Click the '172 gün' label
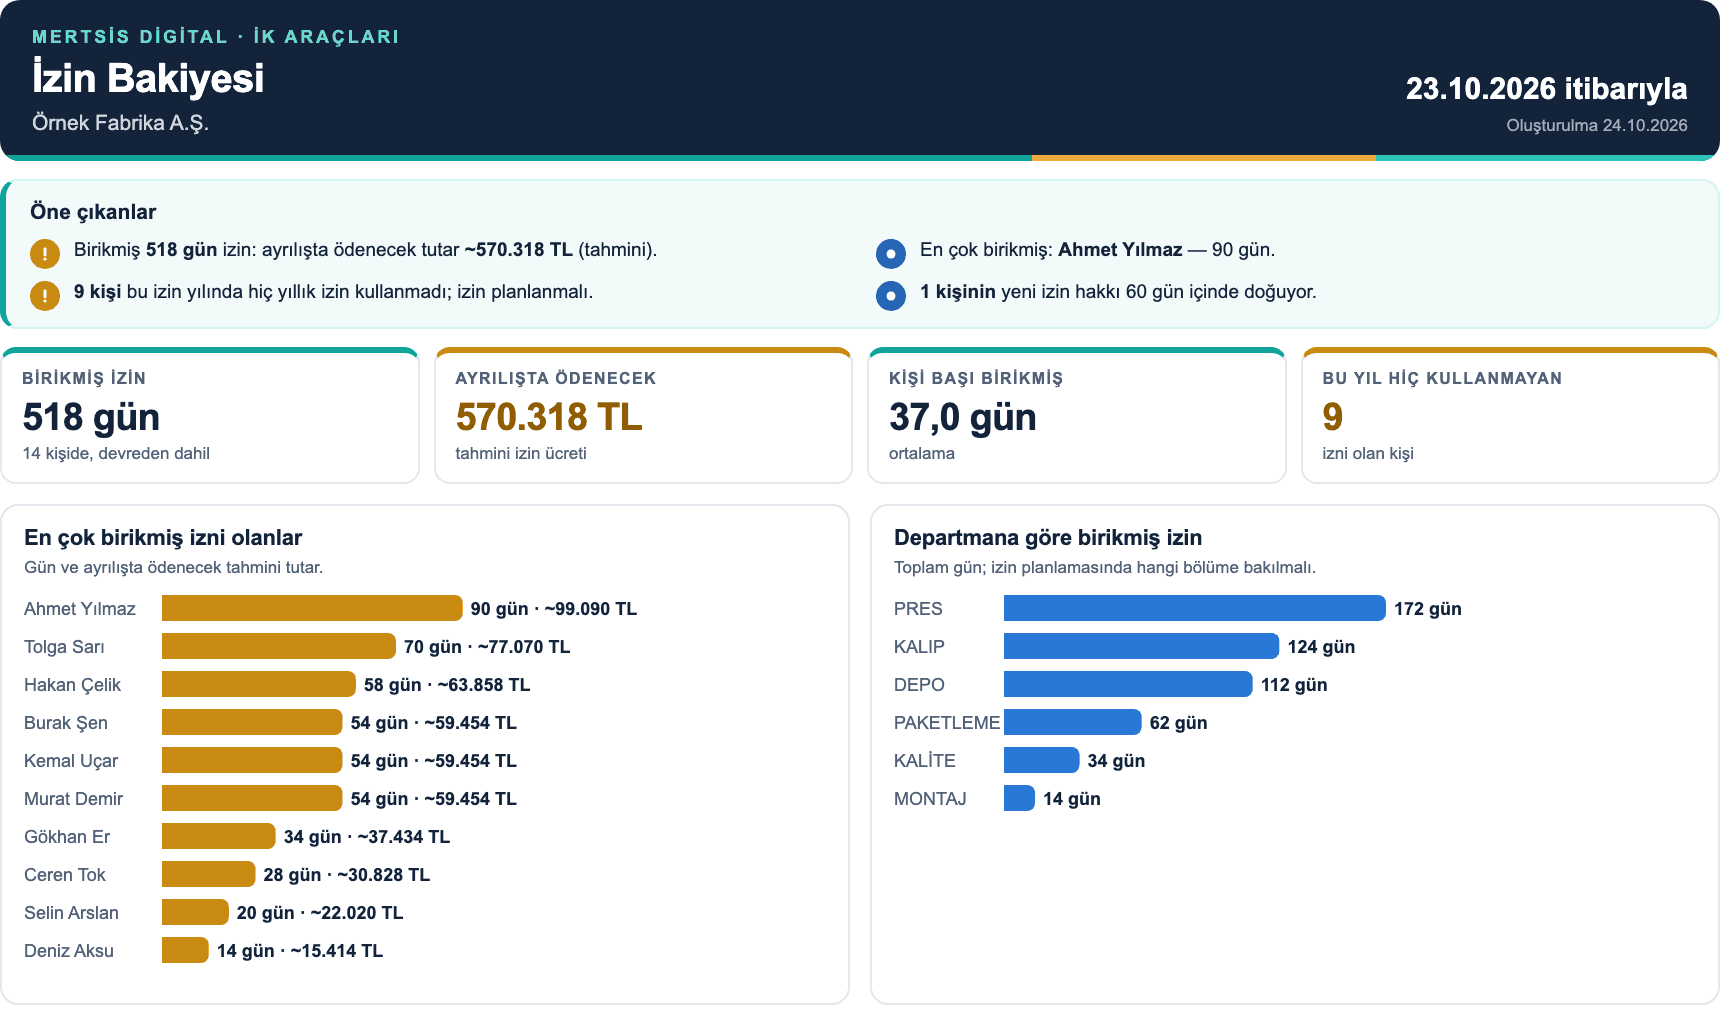The width and height of the screenshot is (1720, 1010). (1428, 609)
